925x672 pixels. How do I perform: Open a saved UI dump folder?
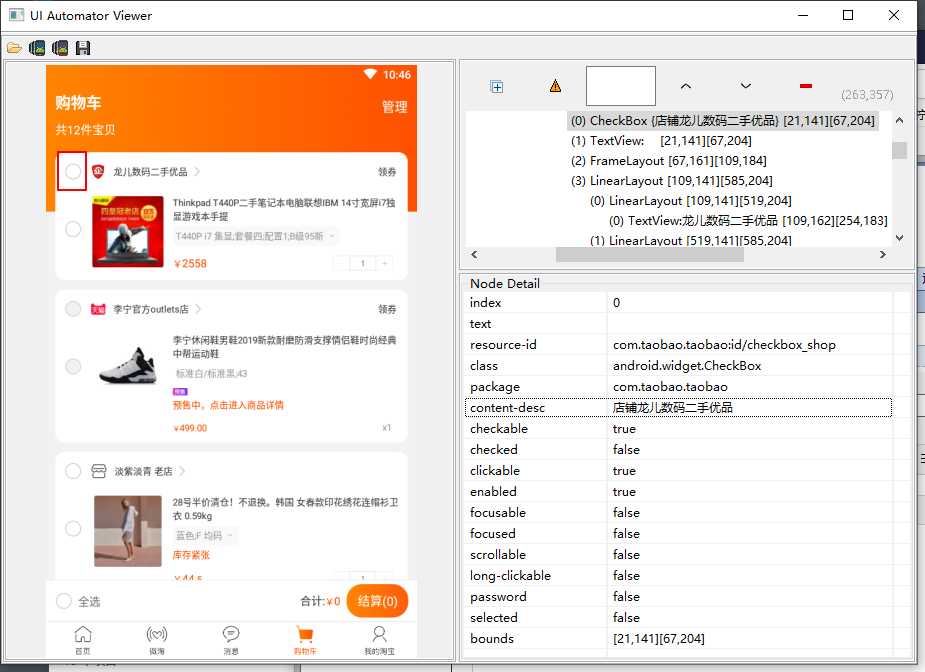click(14, 48)
